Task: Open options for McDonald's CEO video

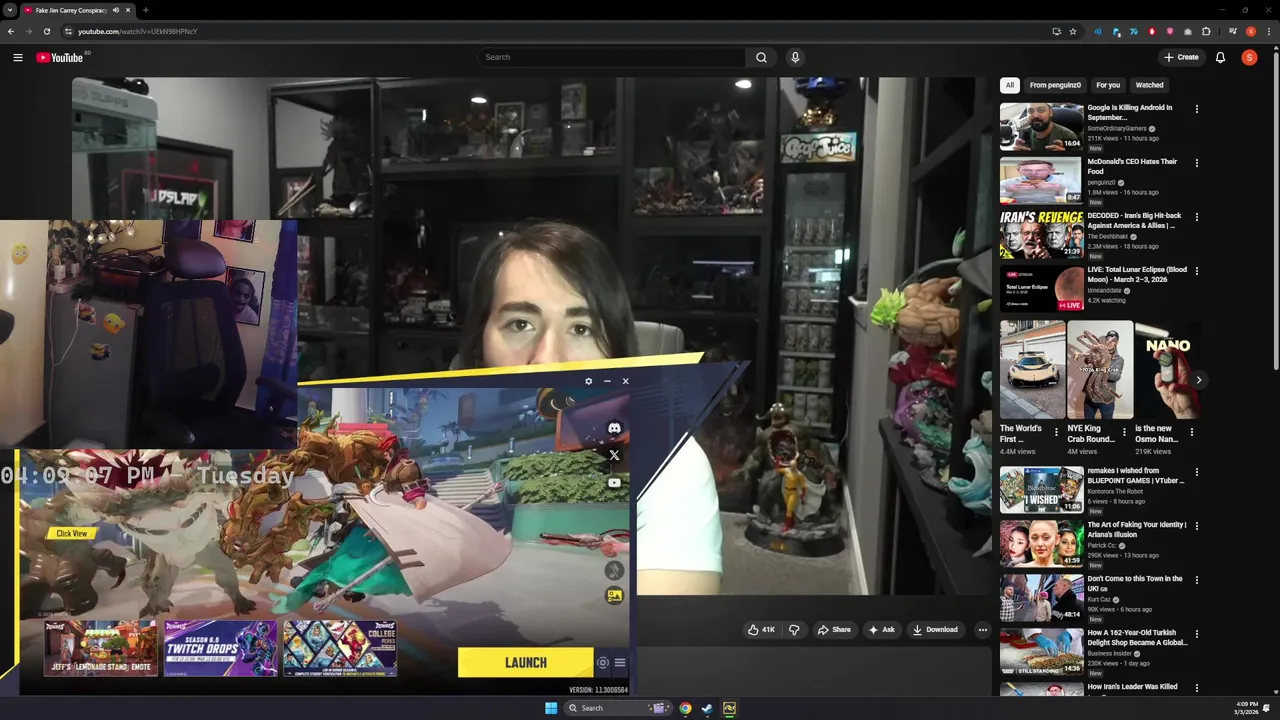Action: click(x=1196, y=163)
